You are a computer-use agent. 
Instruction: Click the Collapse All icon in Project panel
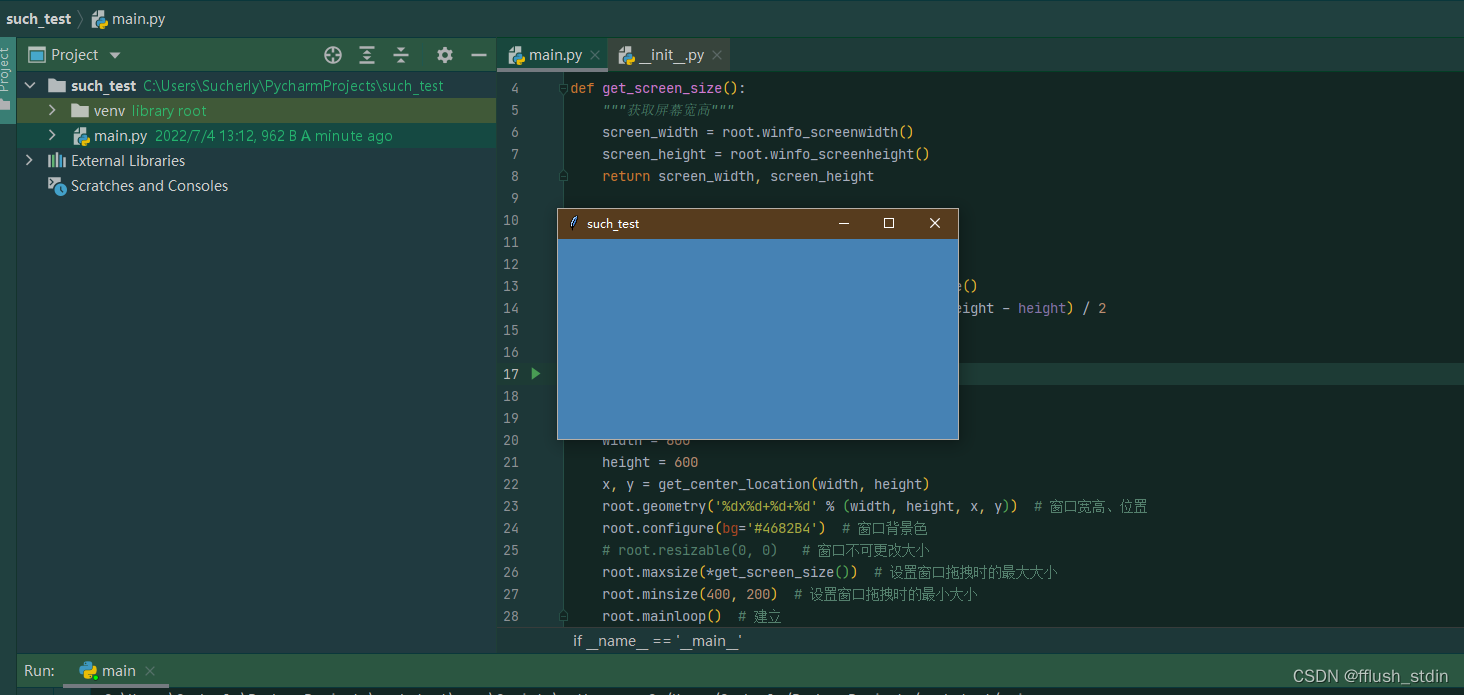[401, 55]
